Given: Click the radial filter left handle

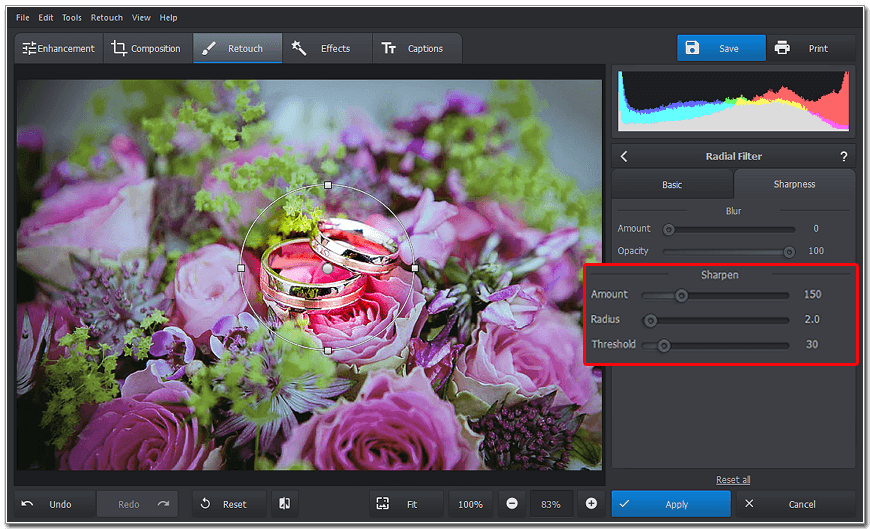Looking at the screenshot, I should (241, 268).
